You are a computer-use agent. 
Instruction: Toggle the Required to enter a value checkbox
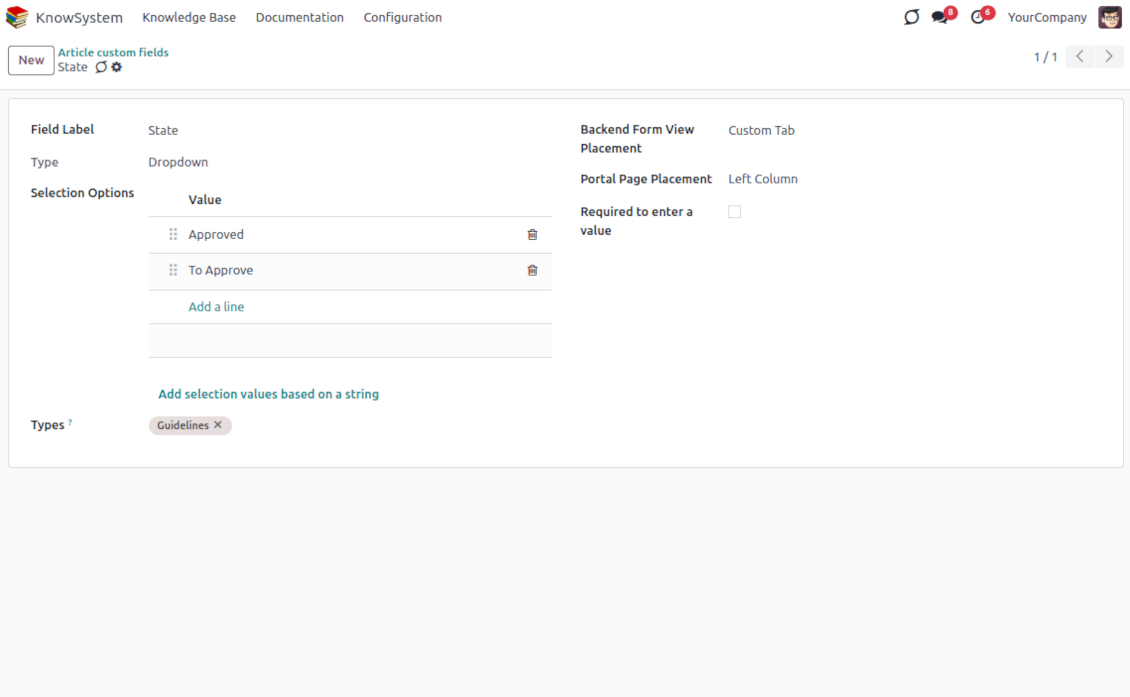click(734, 212)
